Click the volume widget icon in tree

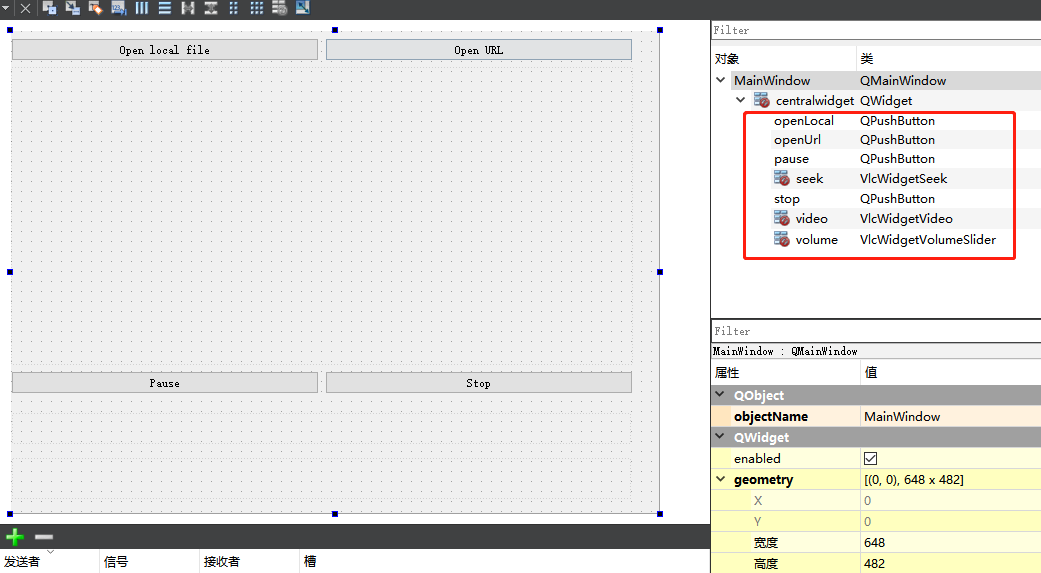(x=782, y=239)
